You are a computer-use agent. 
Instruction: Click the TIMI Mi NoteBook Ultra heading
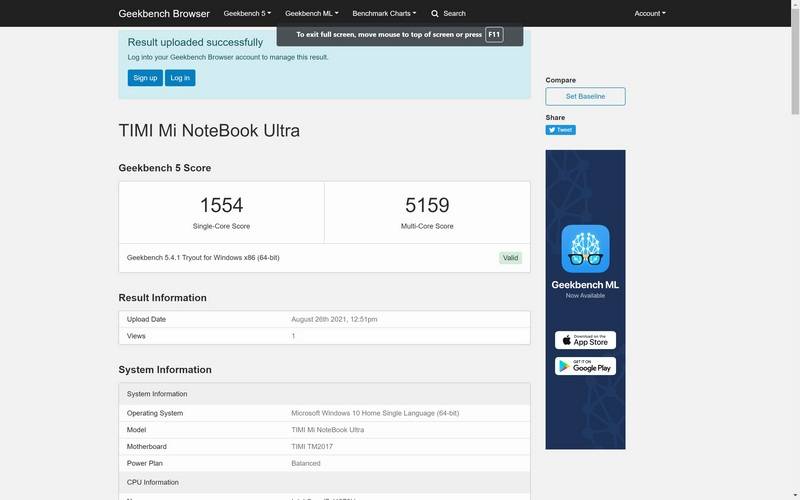(209, 131)
